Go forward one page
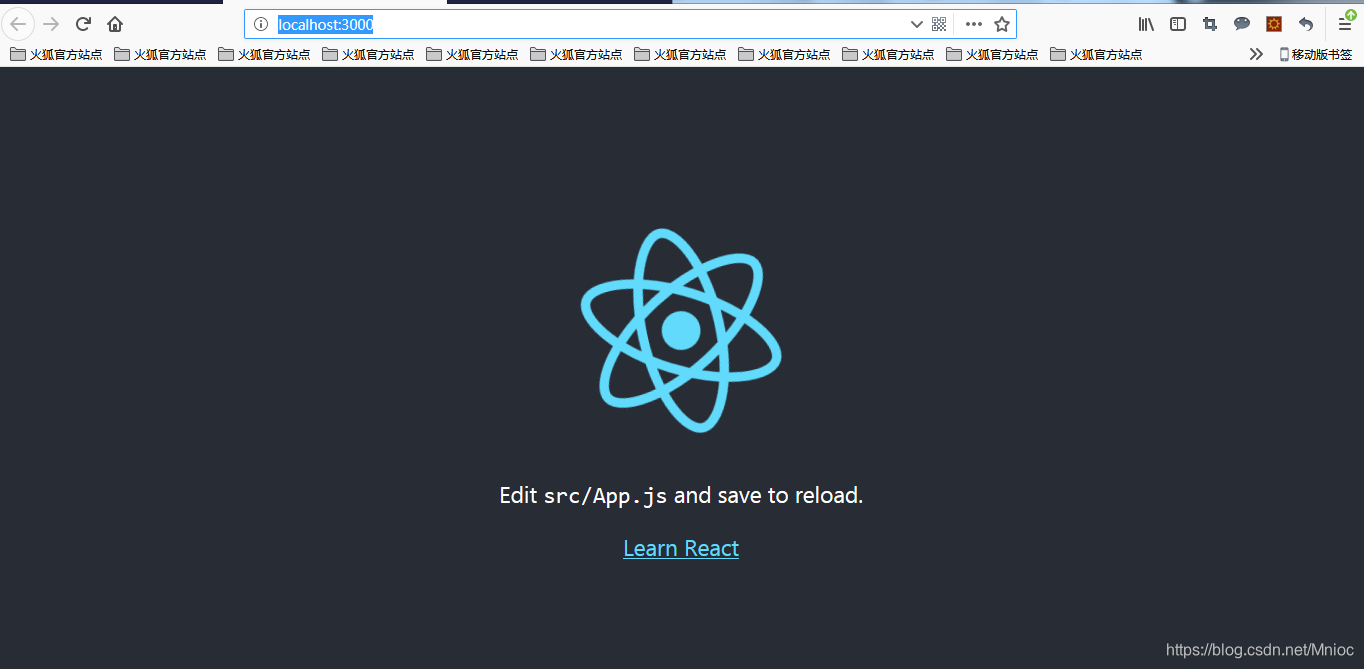Image resolution: width=1364 pixels, height=669 pixels. pyautogui.click(x=51, y=24)
